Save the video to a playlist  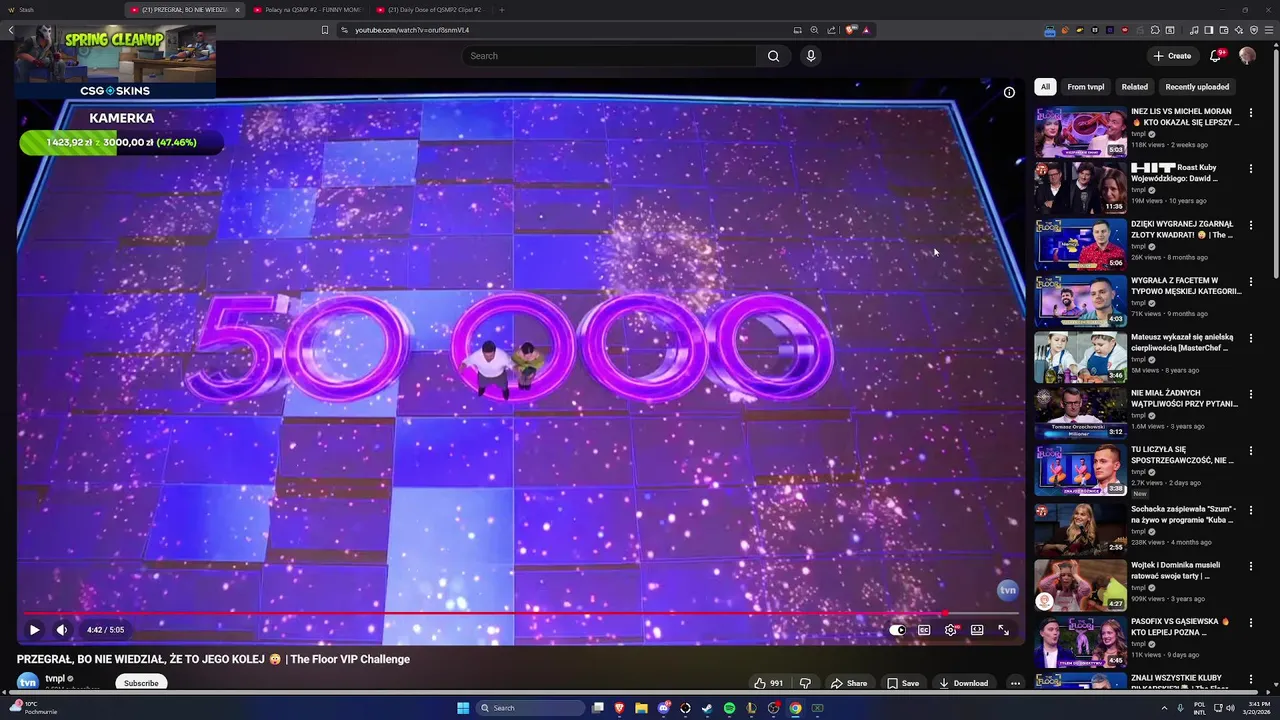(x=903, y=683)
